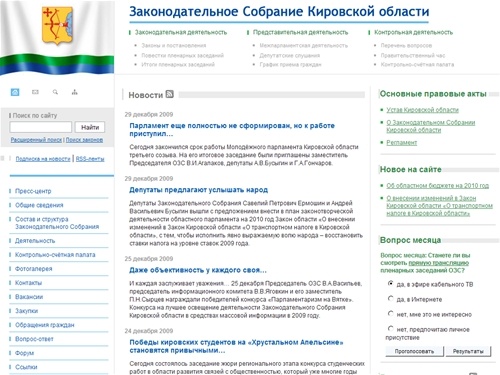Viewport: 500px width, 375px height.
Task: Open RSS-ленты link
Action: point(90,159)
